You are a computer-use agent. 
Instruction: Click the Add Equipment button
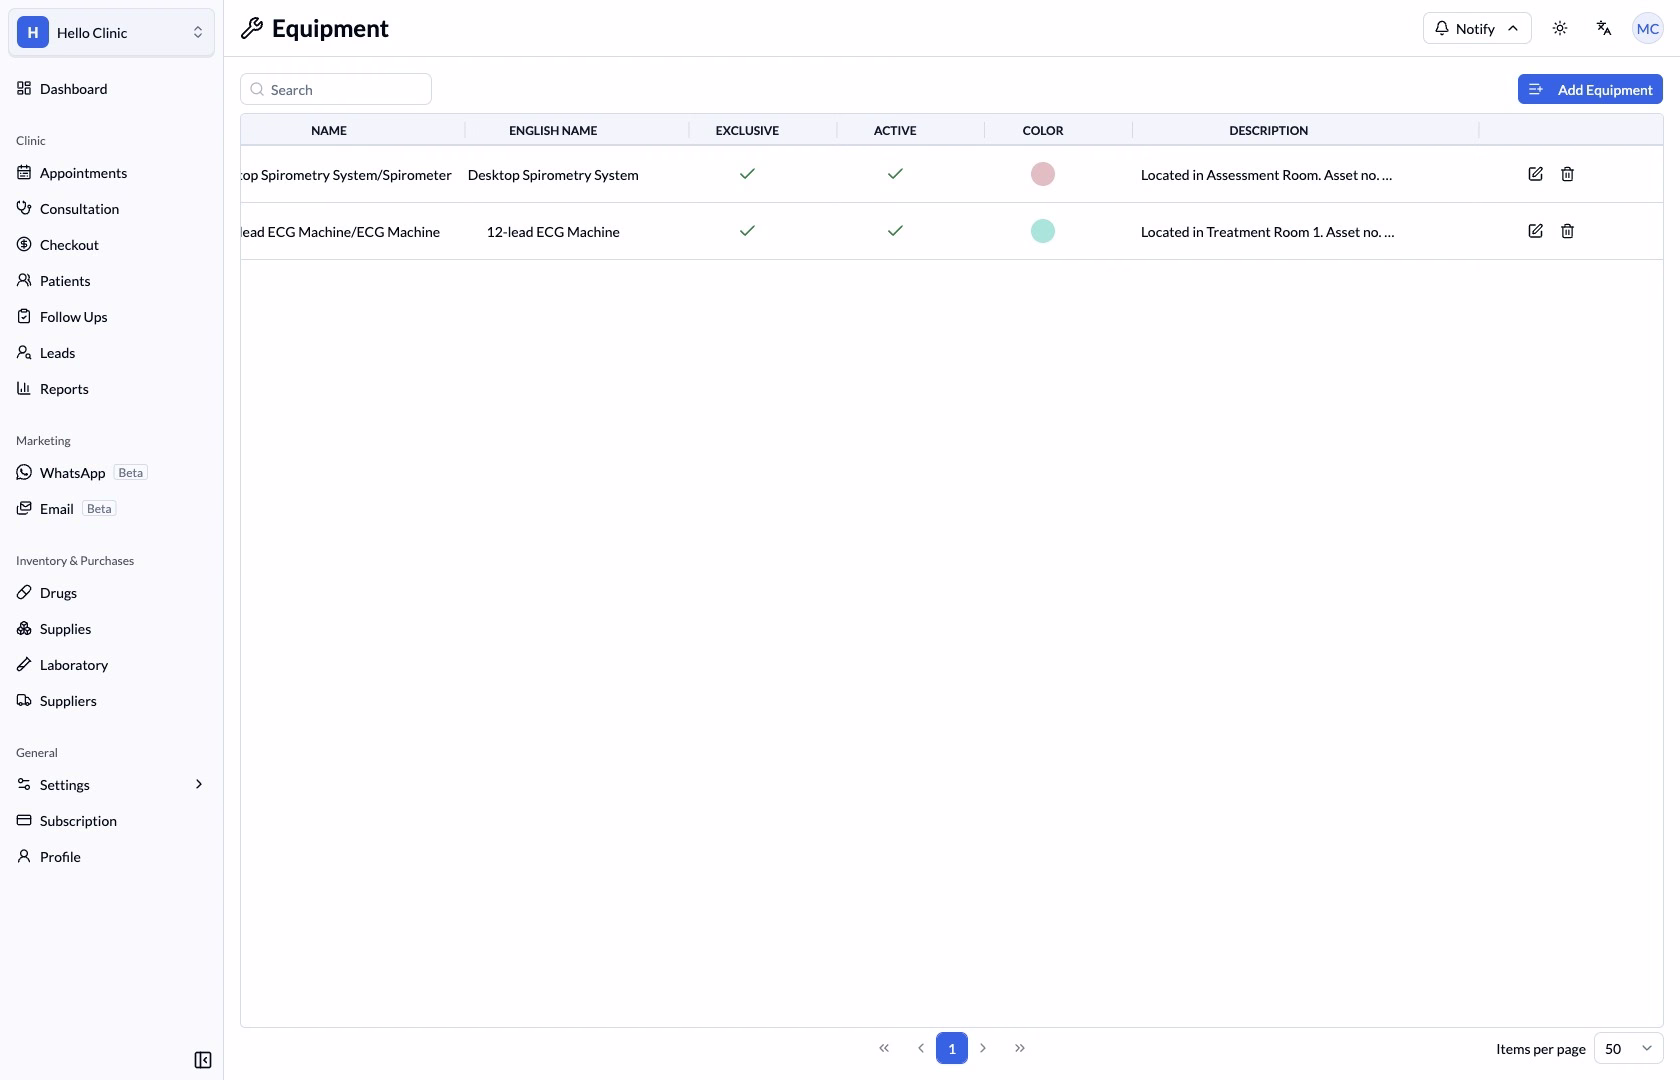pos(1590,89)
